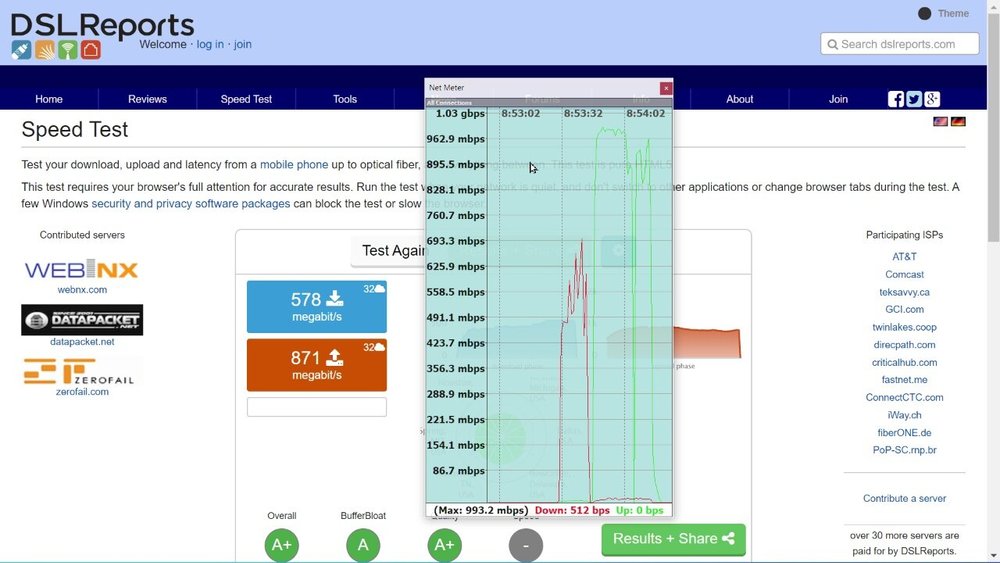Open the Reviews menu item

pos(147,99)
